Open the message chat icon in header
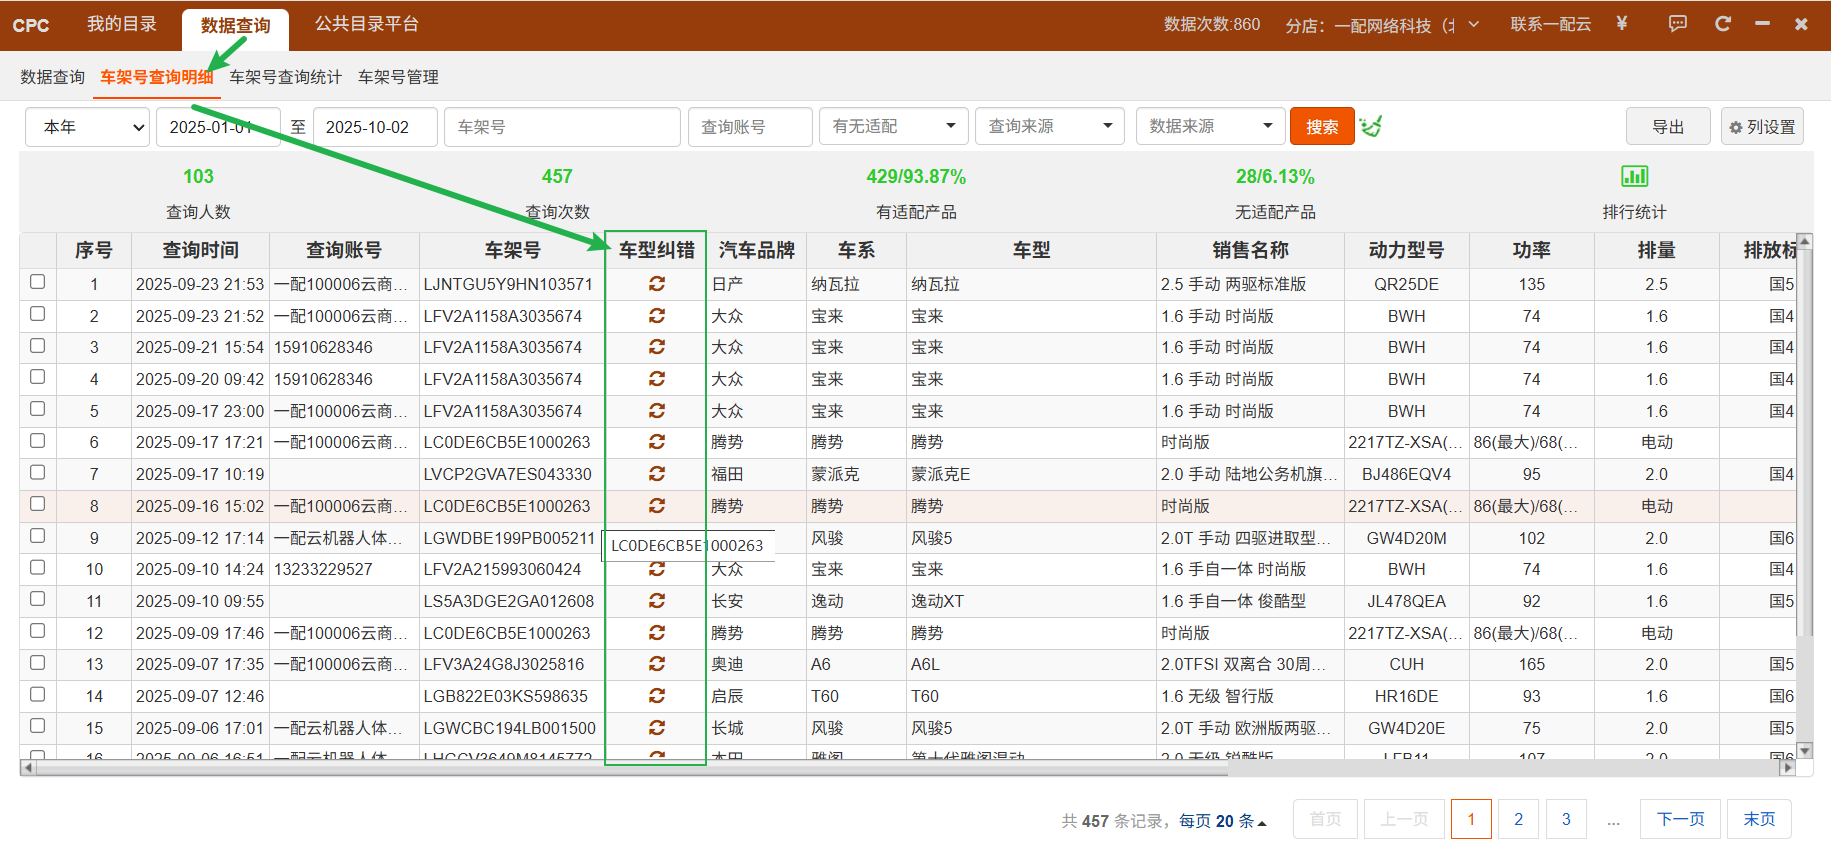Viewport: 1831px width, 854px height. coord(1677,24)
